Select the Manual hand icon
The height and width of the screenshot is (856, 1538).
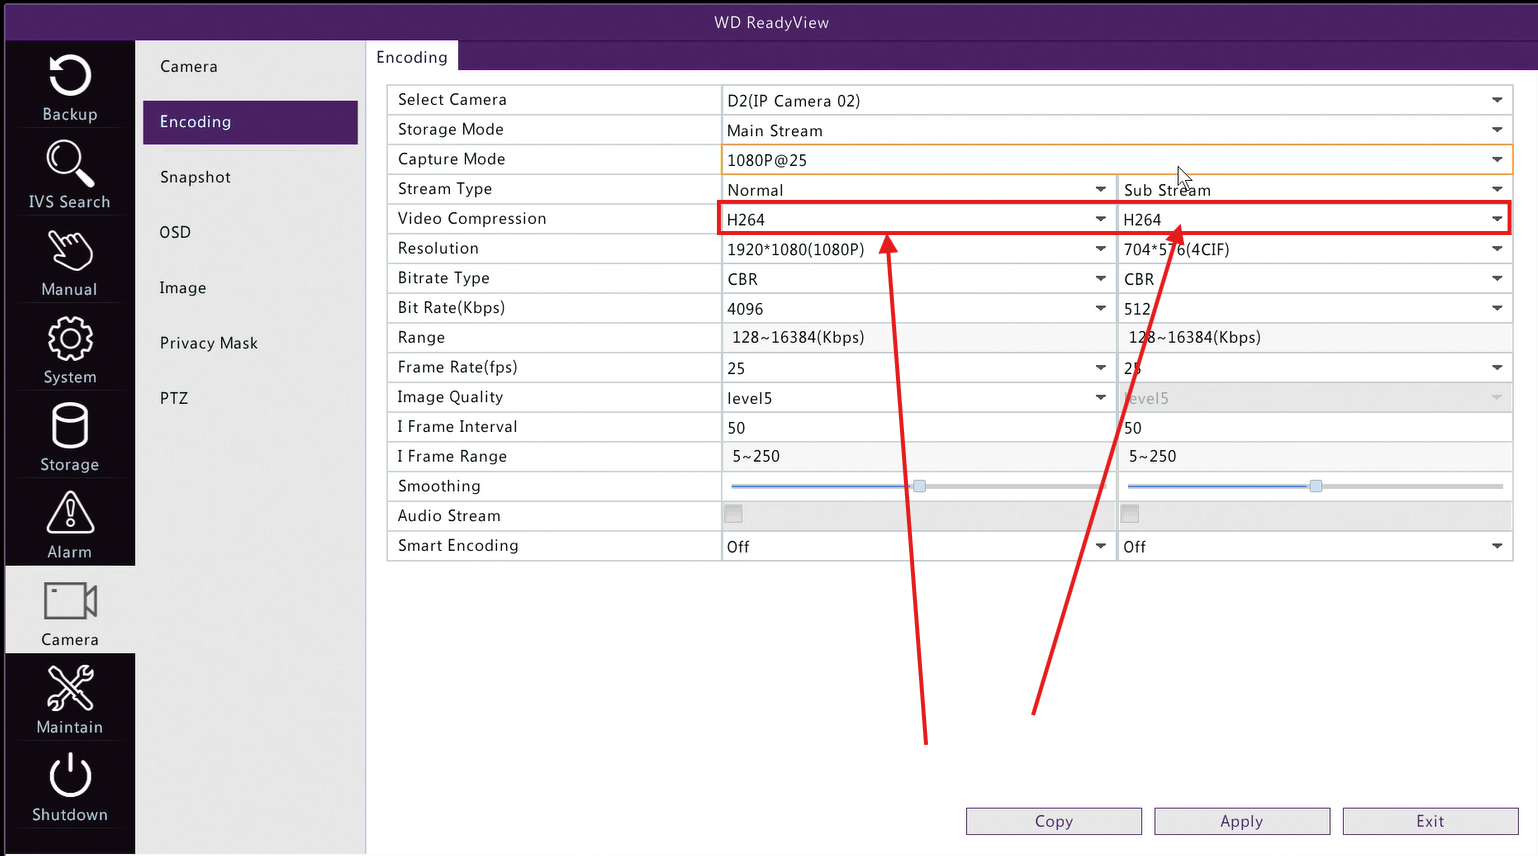tap(70, 250)
